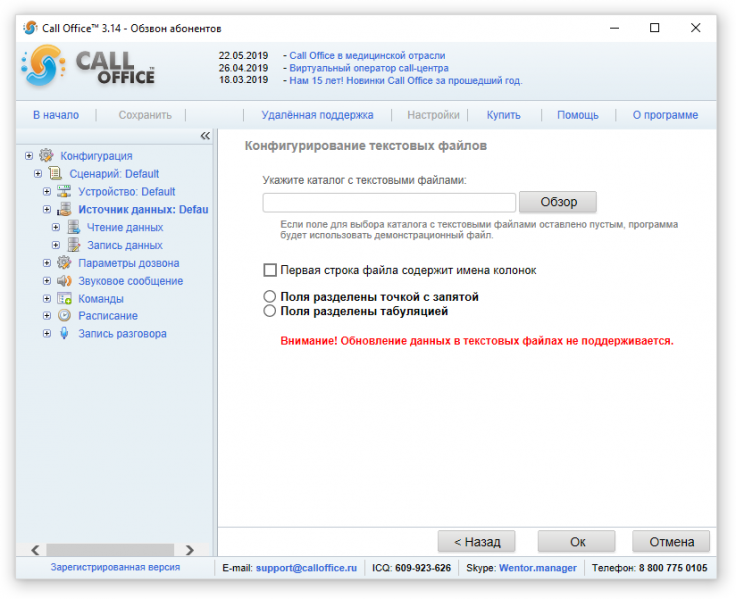Screen dimensions: 736x599
Task: Click the Отмена button
Action: click(671, 542)
